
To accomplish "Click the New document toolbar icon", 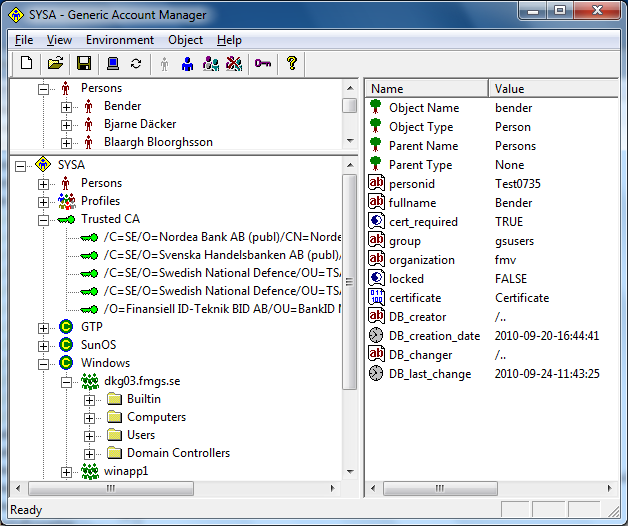I will pyautogui.click(x=27, y=64).
